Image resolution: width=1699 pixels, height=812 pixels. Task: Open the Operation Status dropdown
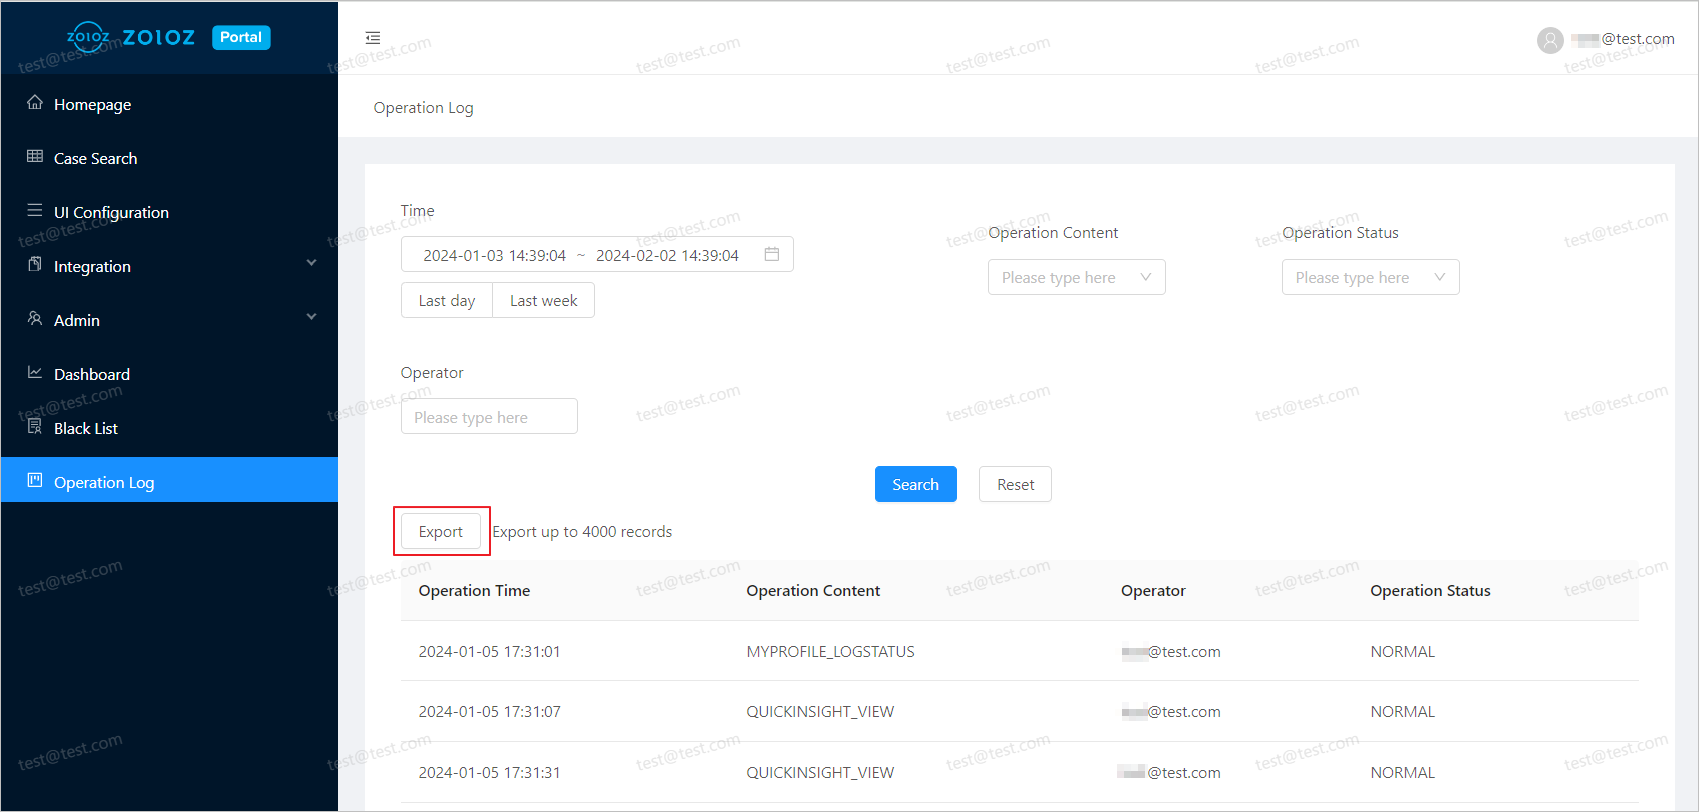coord(1370,278)
